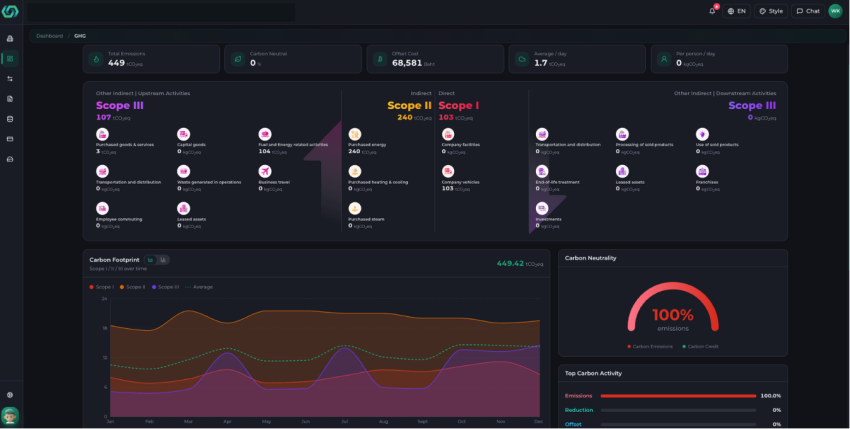Select Purchased heating & cooling icon
The image size is (850, 429).
[x=355, y=171]
